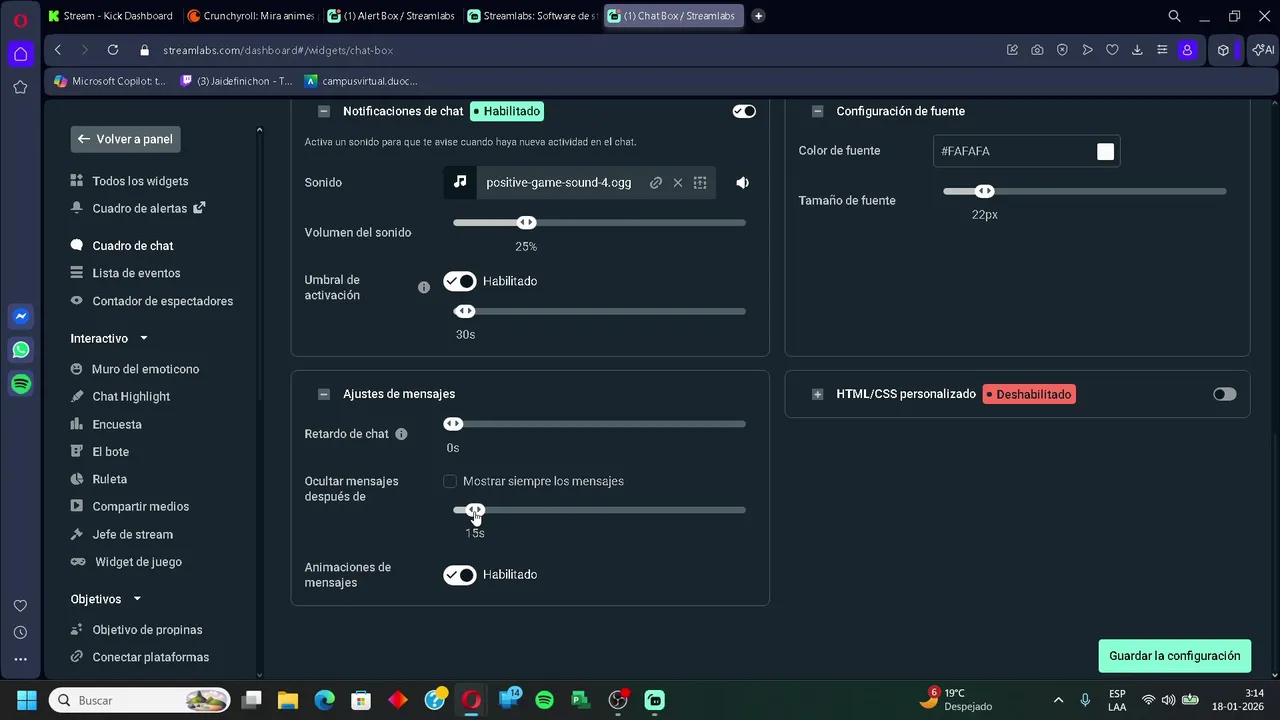
Task: Click the Windows taskbar search box
Action: point(140,700)
